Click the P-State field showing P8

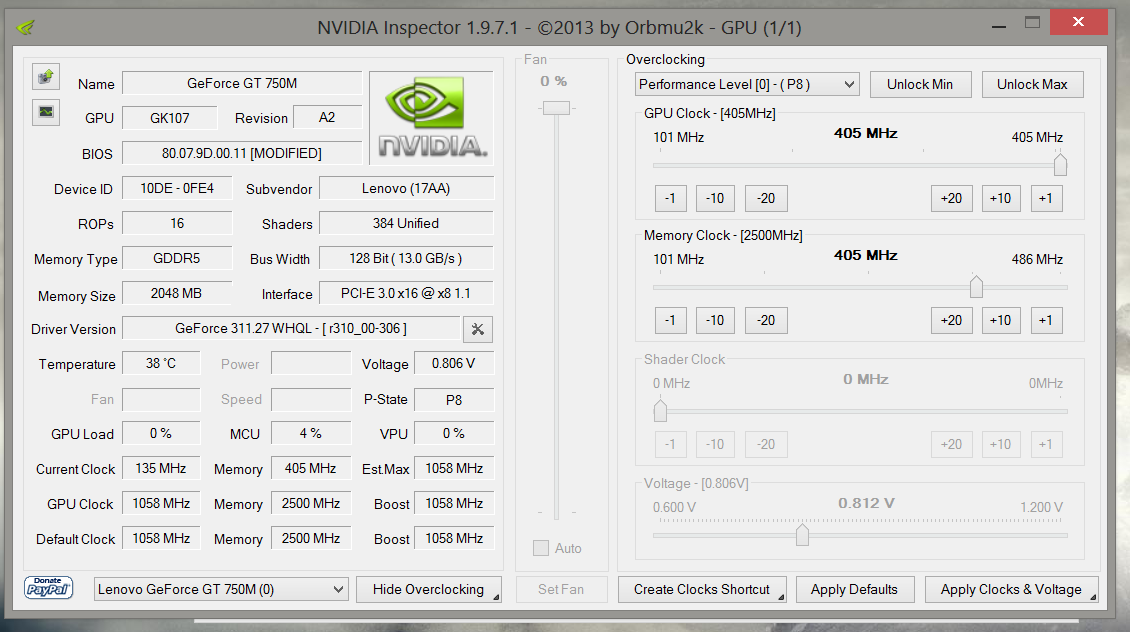click(454, 399)
